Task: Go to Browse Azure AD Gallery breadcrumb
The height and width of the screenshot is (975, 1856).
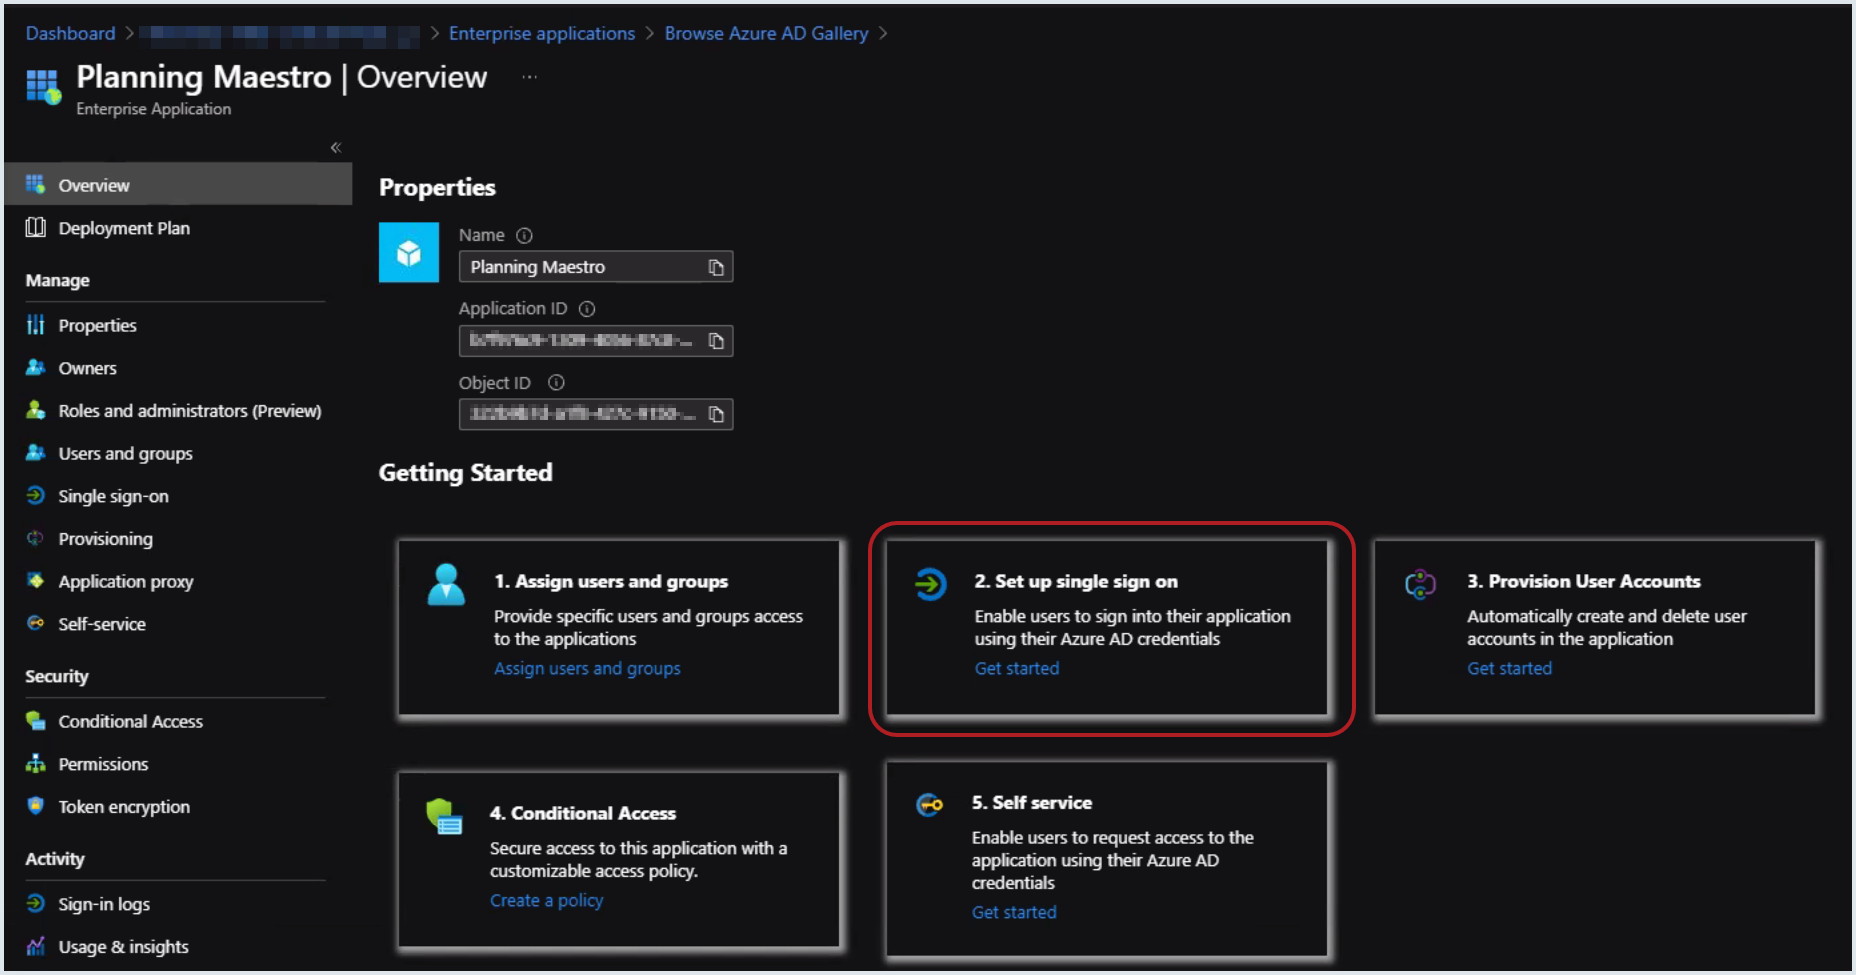Action: click(x=766, y=33)
